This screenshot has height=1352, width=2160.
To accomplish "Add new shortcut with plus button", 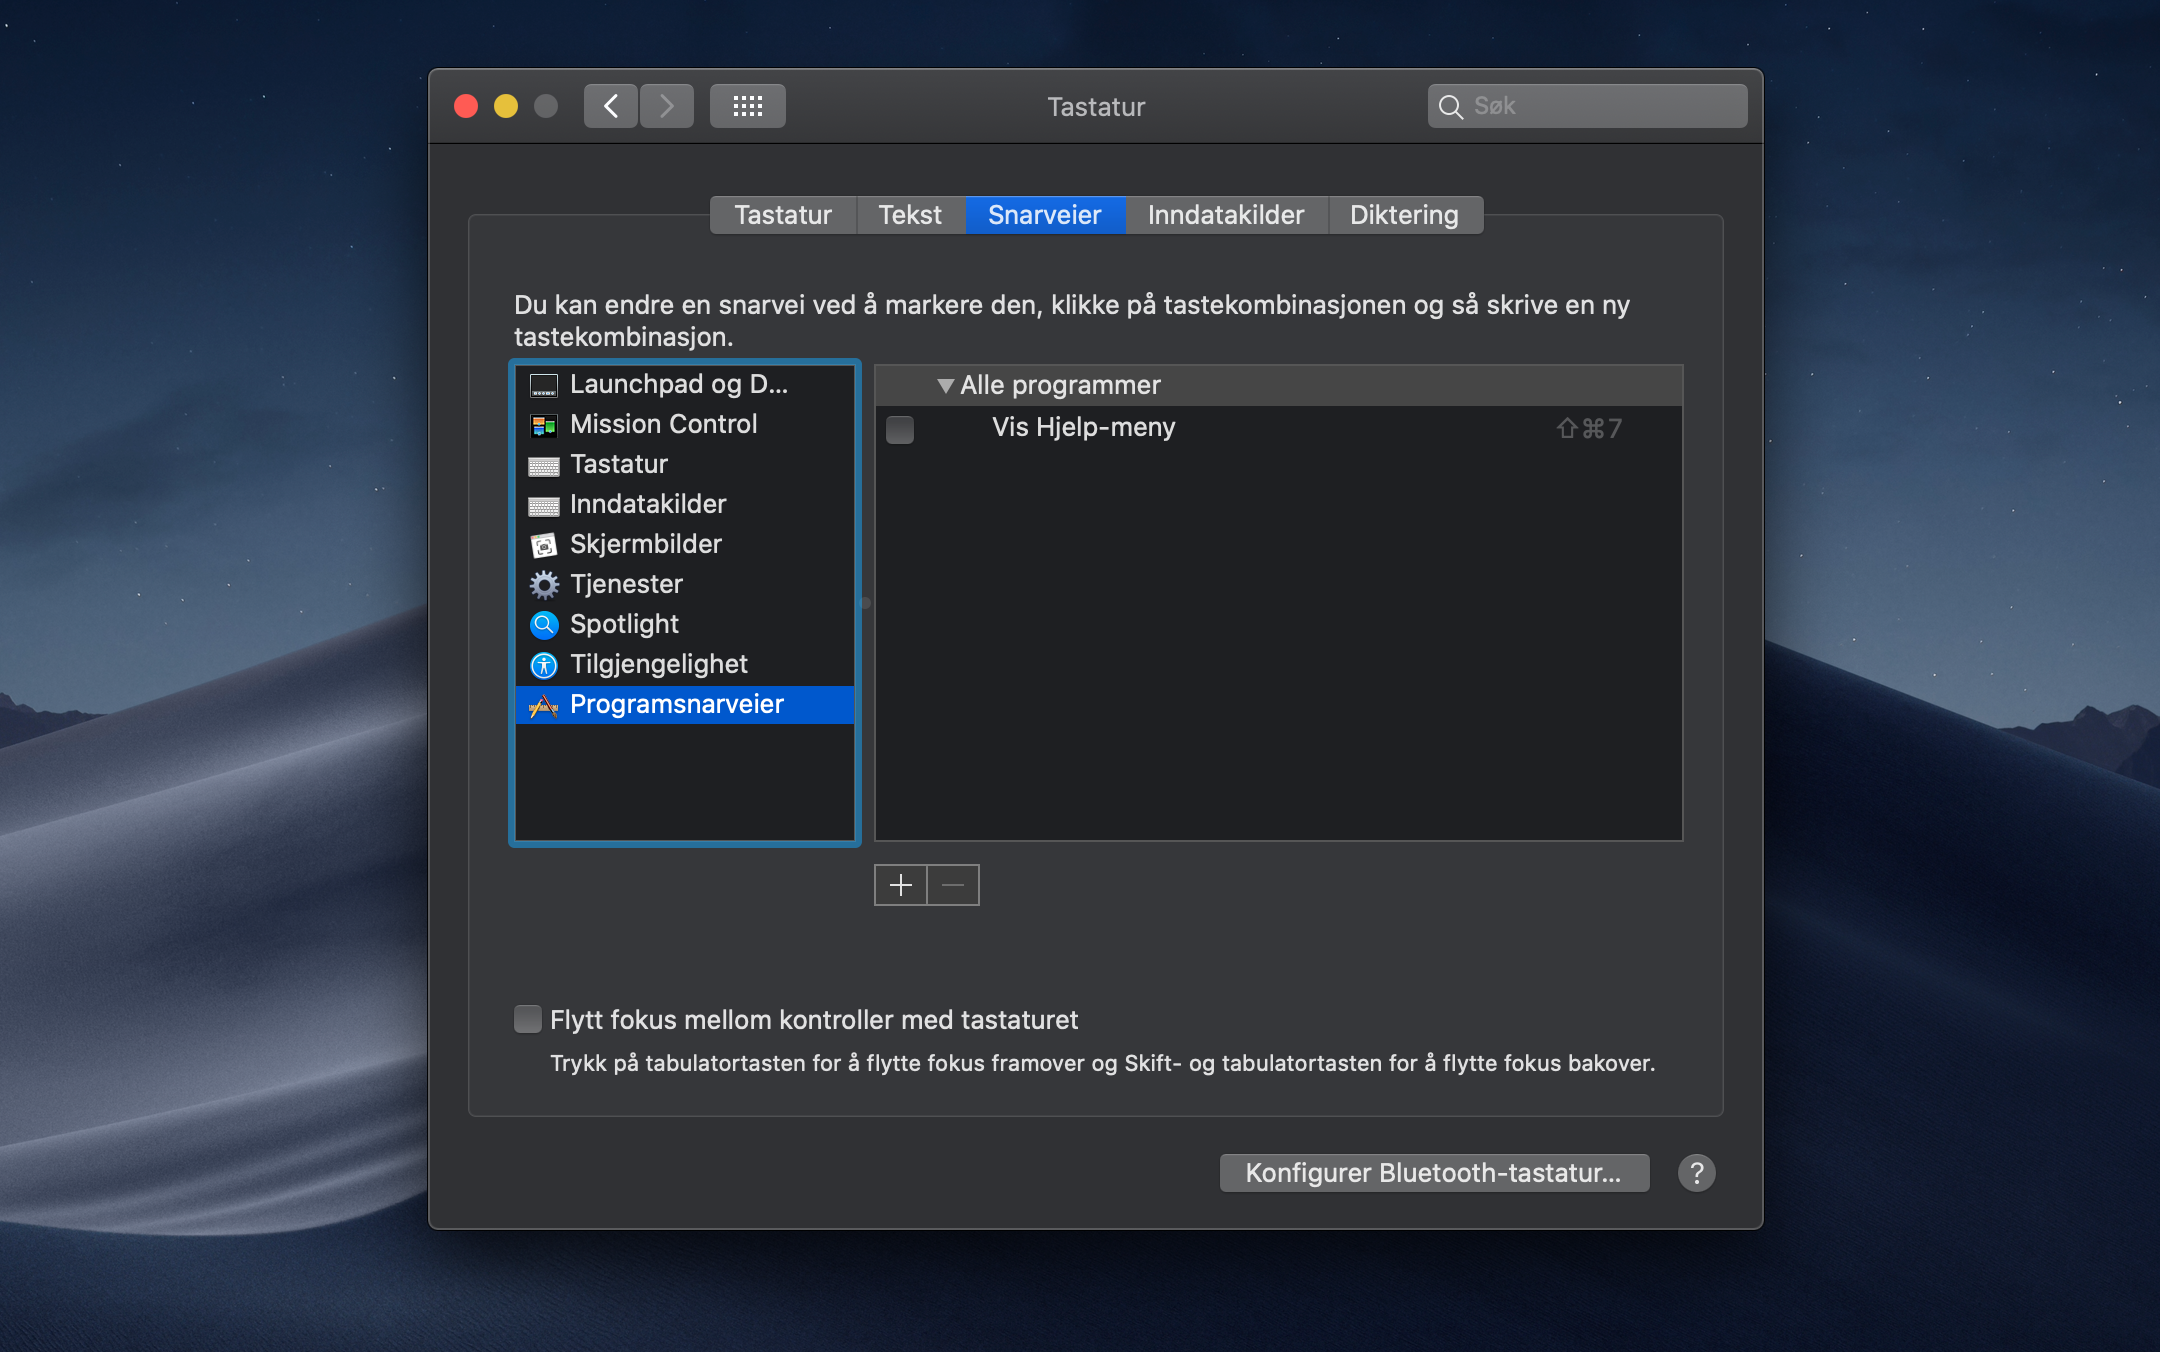I will [900, 885].
